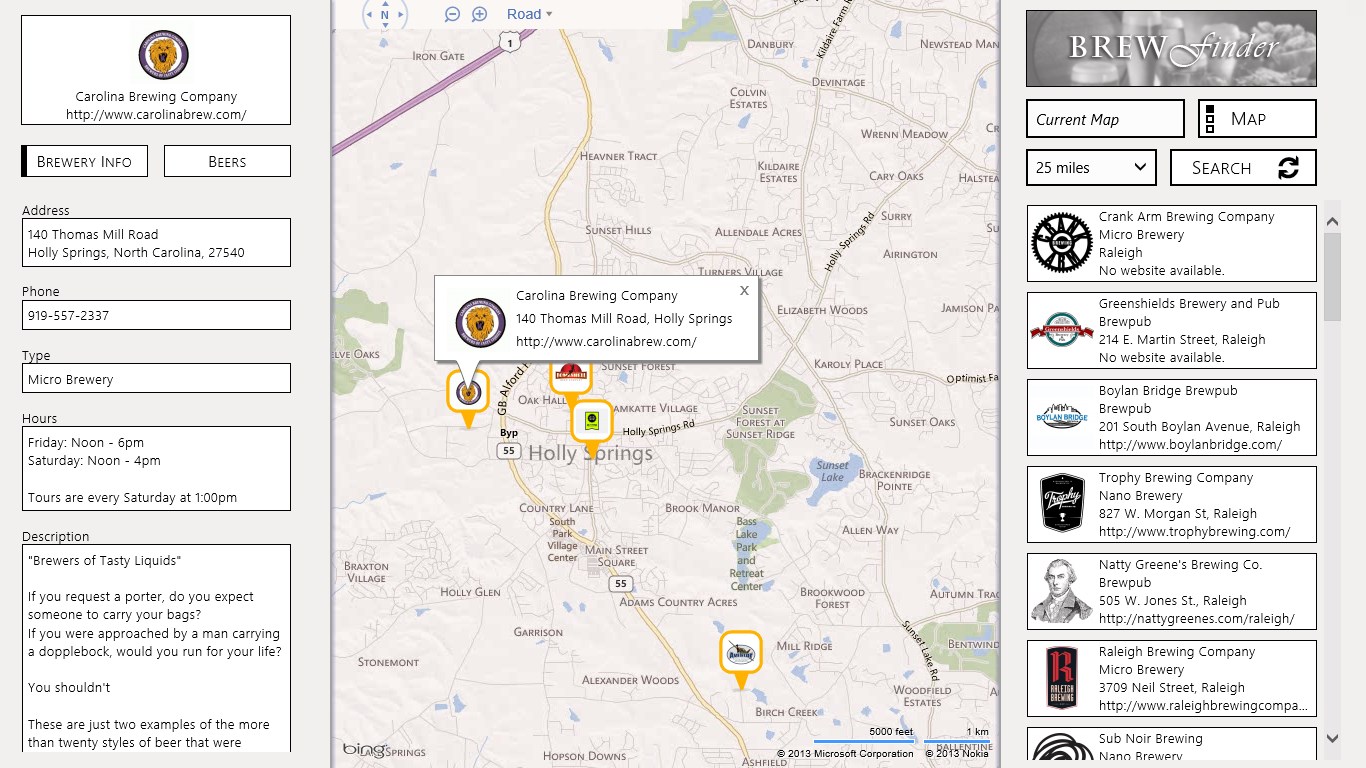Click the Crank Arm Brewing gear logo
Viewport: 1366px width, 768px height.
(1061, 243)
